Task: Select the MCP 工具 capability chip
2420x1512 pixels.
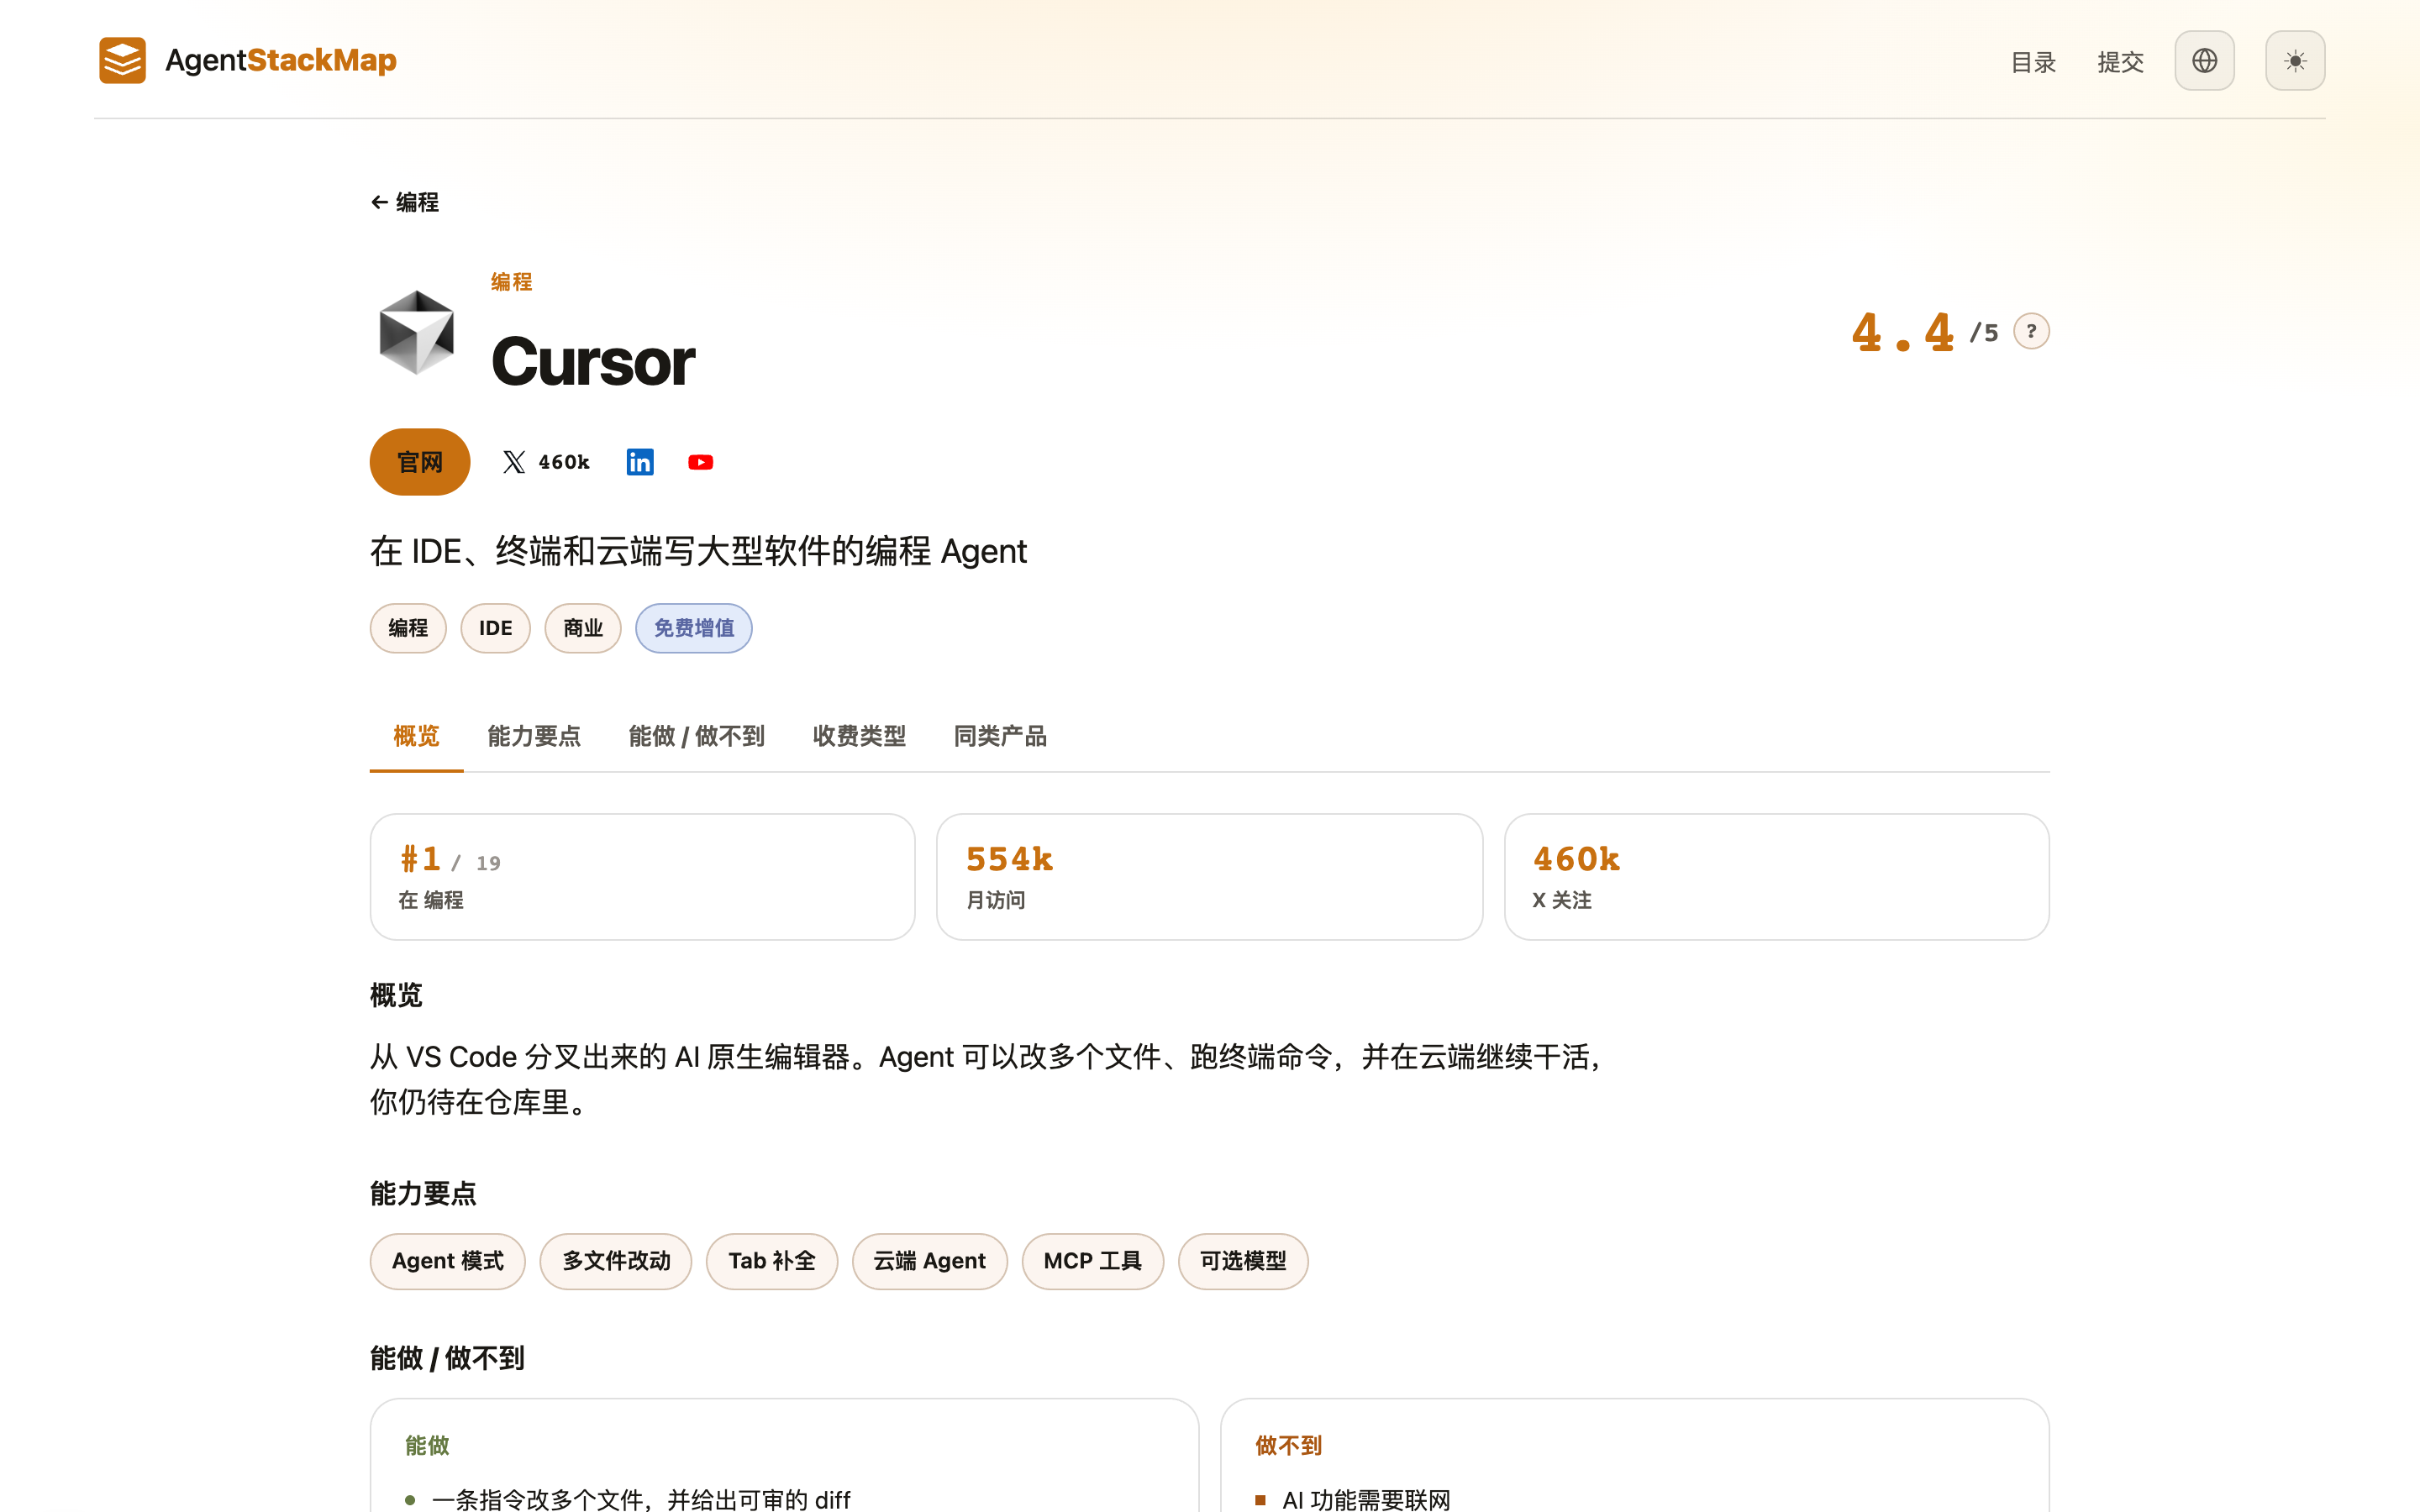Action: coord(1093,1261)
